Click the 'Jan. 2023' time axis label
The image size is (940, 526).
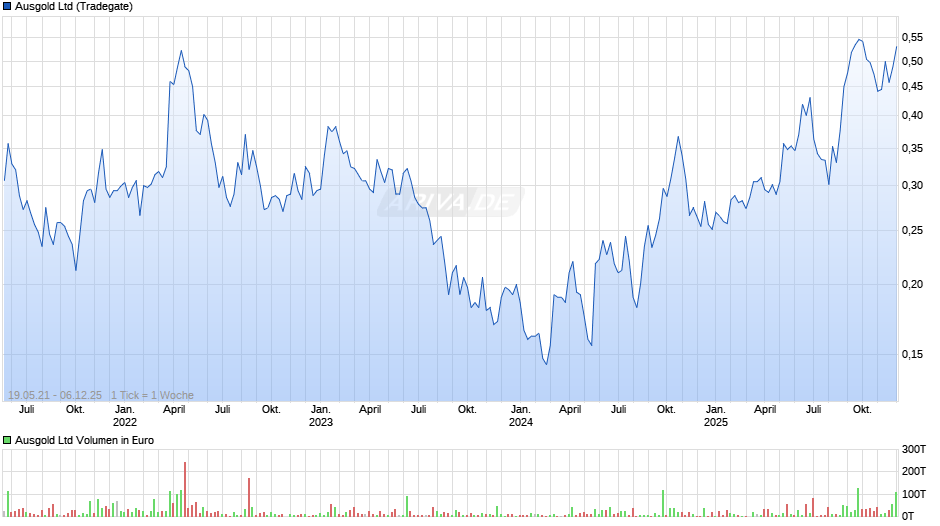[321, 416]
